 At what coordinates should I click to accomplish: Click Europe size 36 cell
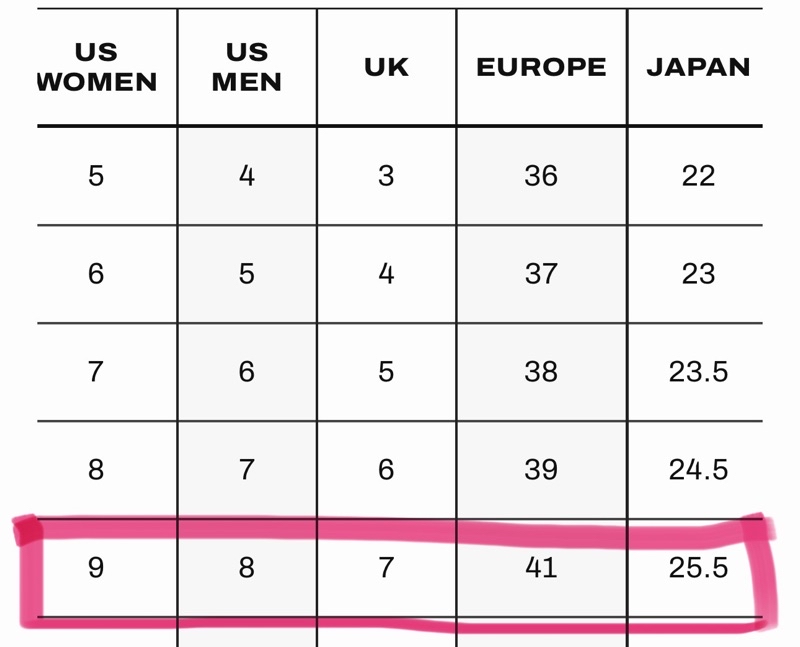[x=541, y=176]
